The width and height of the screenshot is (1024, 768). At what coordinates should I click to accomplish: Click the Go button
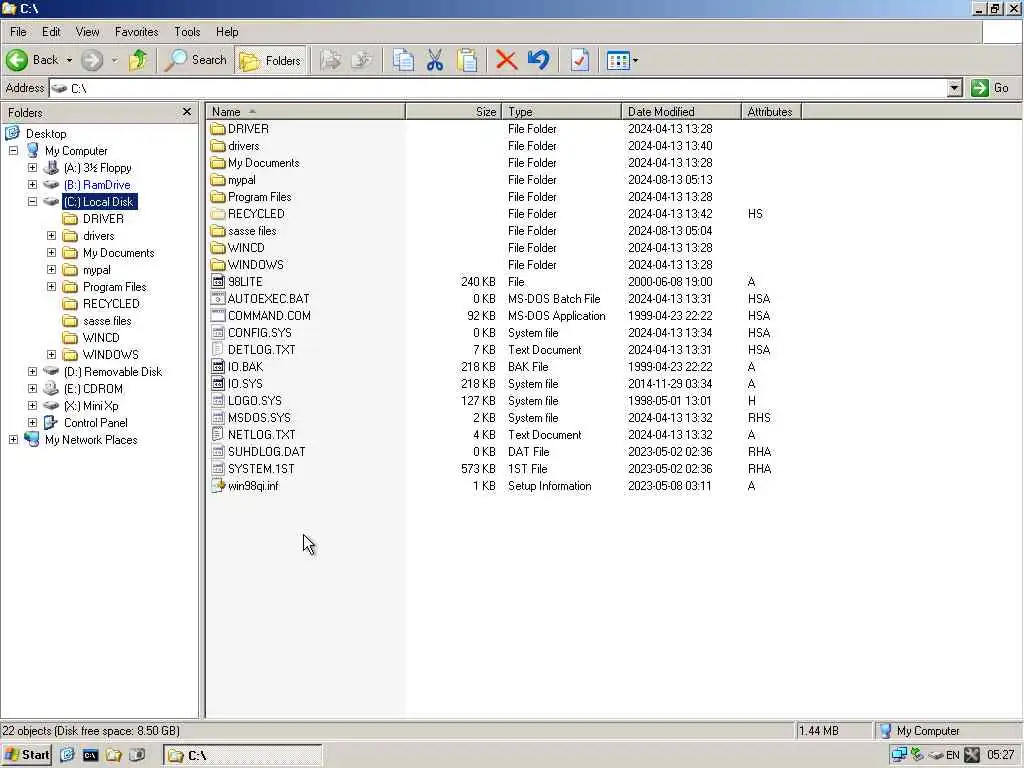click(x=990, y=88)
